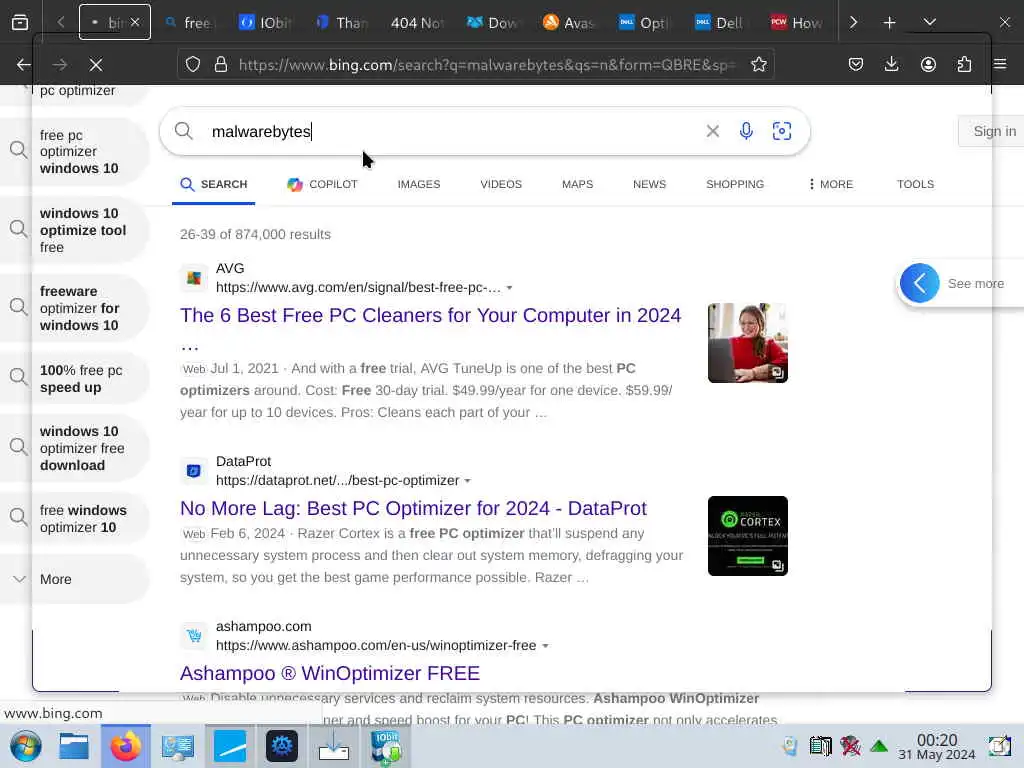Switch to News results
The image size is (1024, 768).
click(649, 184)
